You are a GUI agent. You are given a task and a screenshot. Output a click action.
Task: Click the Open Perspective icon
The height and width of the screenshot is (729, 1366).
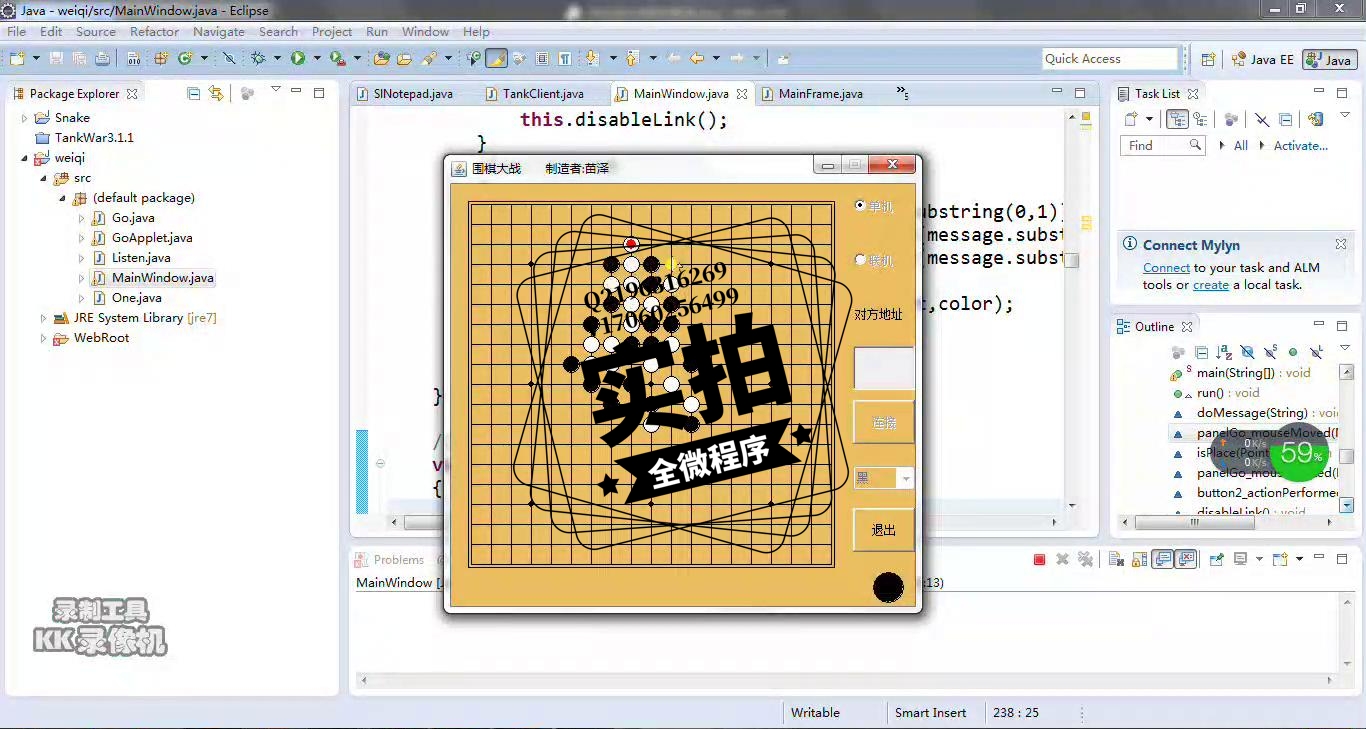coord(1208,59)
